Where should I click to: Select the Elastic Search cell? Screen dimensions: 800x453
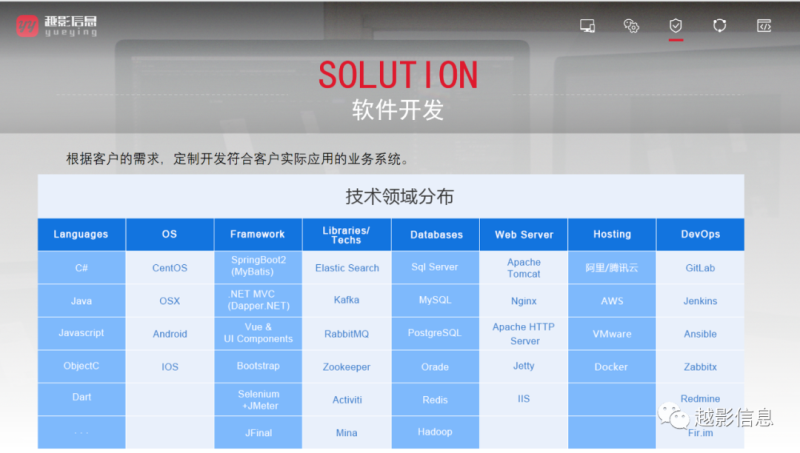pyautogui.click(x=346, y=267)
